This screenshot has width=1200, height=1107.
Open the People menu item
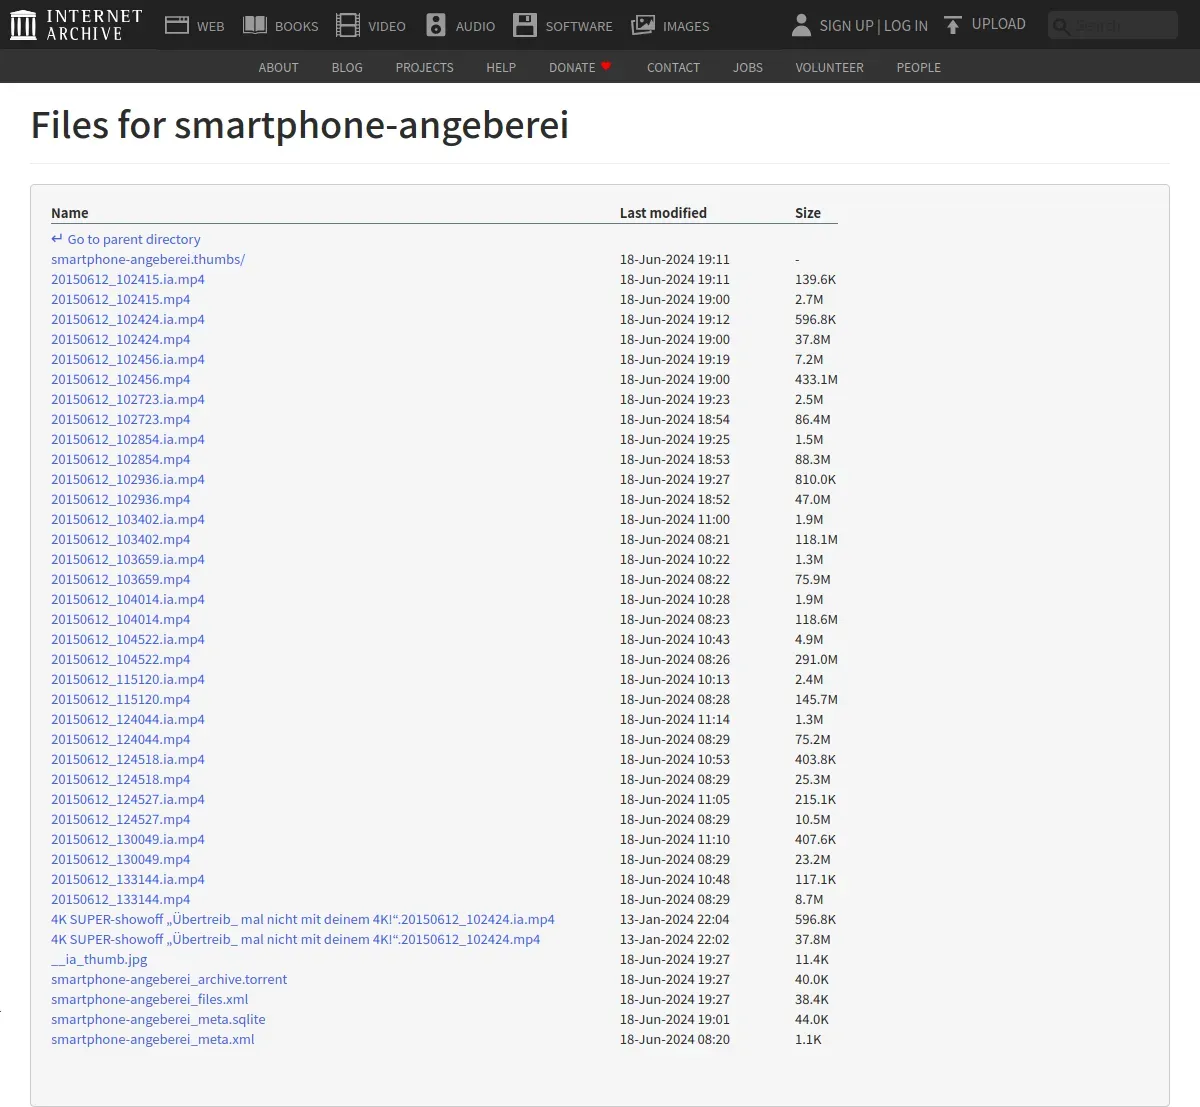[x=918, y=67]
